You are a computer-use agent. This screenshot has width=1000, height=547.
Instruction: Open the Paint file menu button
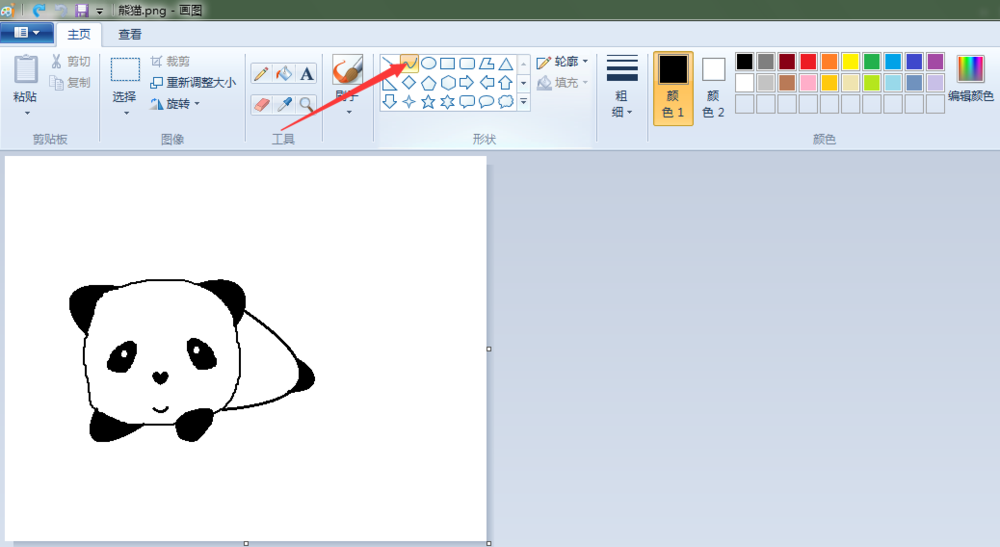[x=26, y=33]
